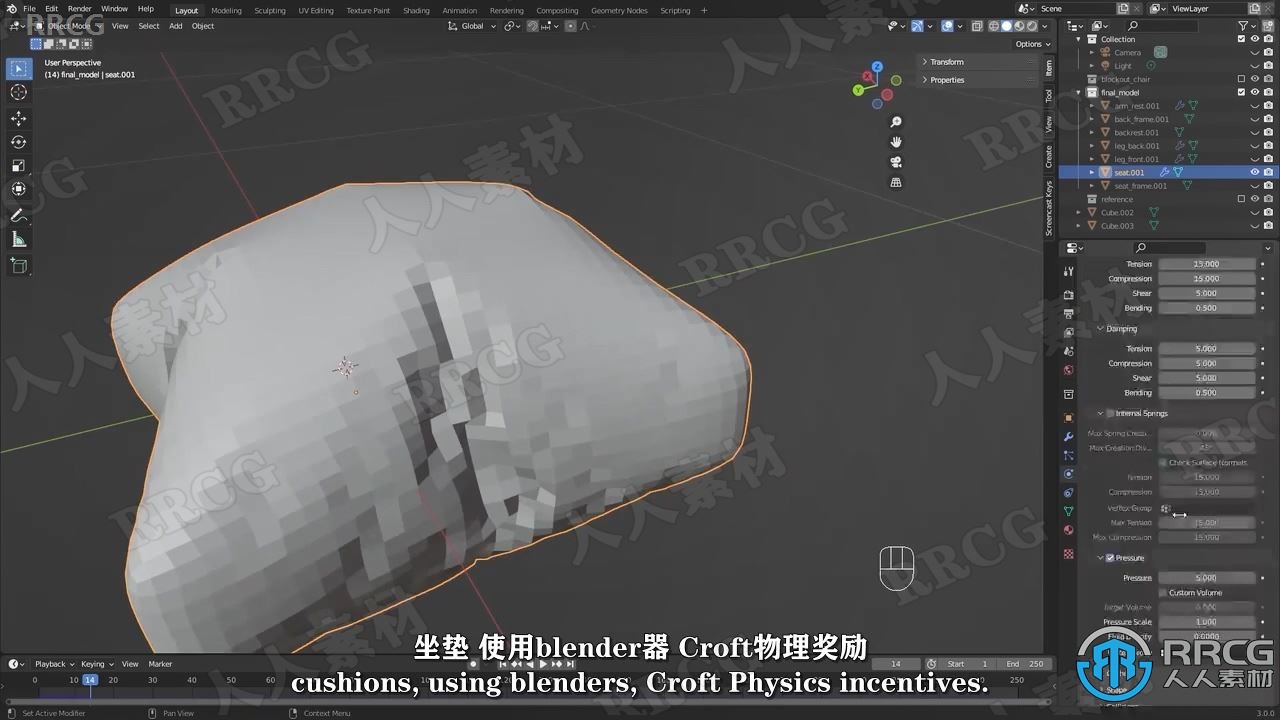The image size is (1280, 720).
Task: Open the Render menu
Action: coord(79,9)
